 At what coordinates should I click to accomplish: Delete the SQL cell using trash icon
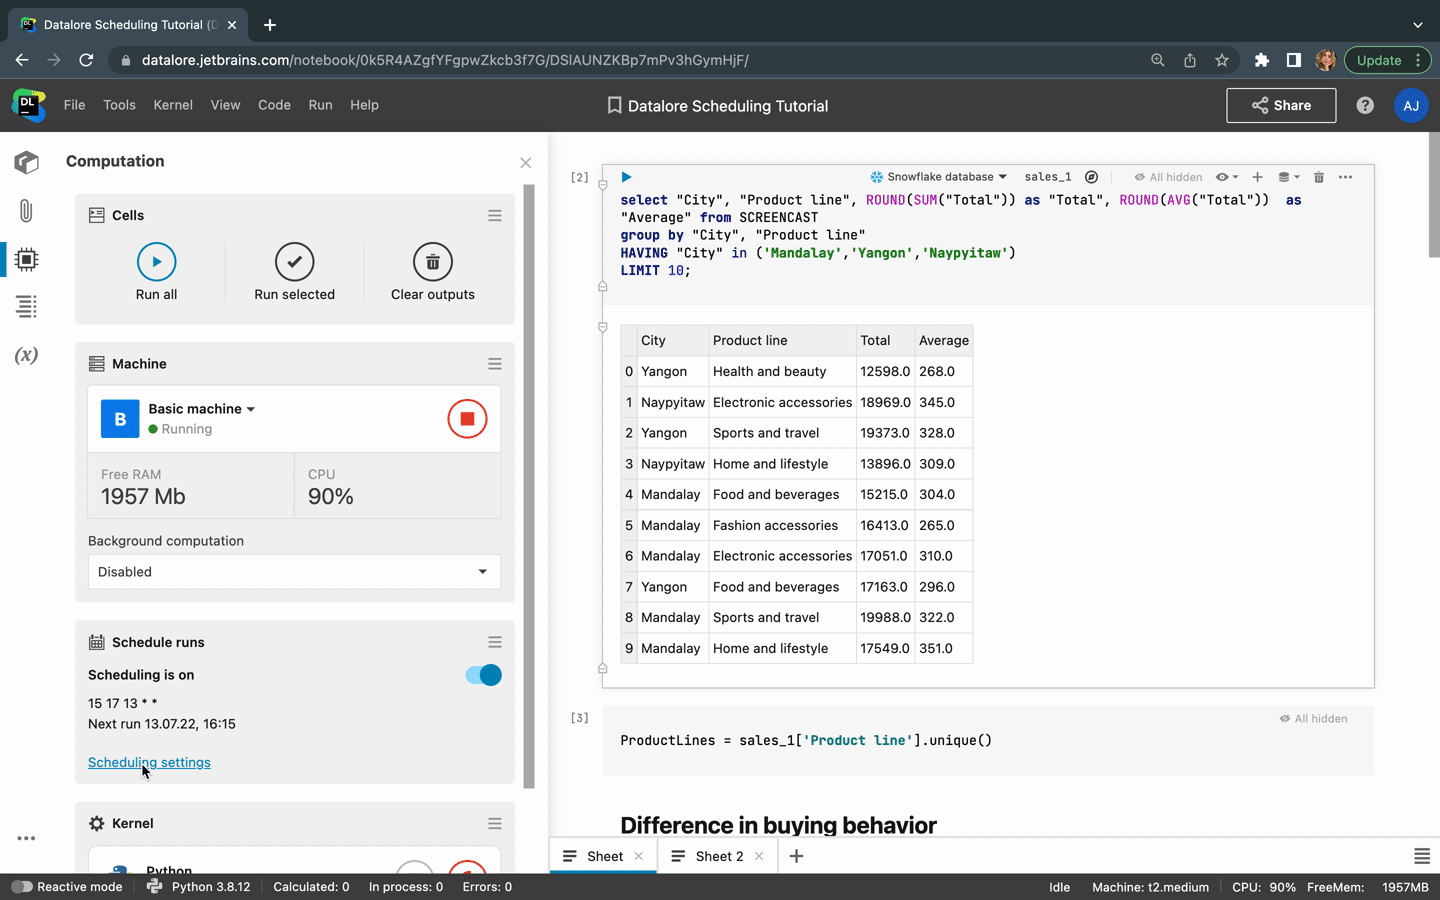[1318, 177]
